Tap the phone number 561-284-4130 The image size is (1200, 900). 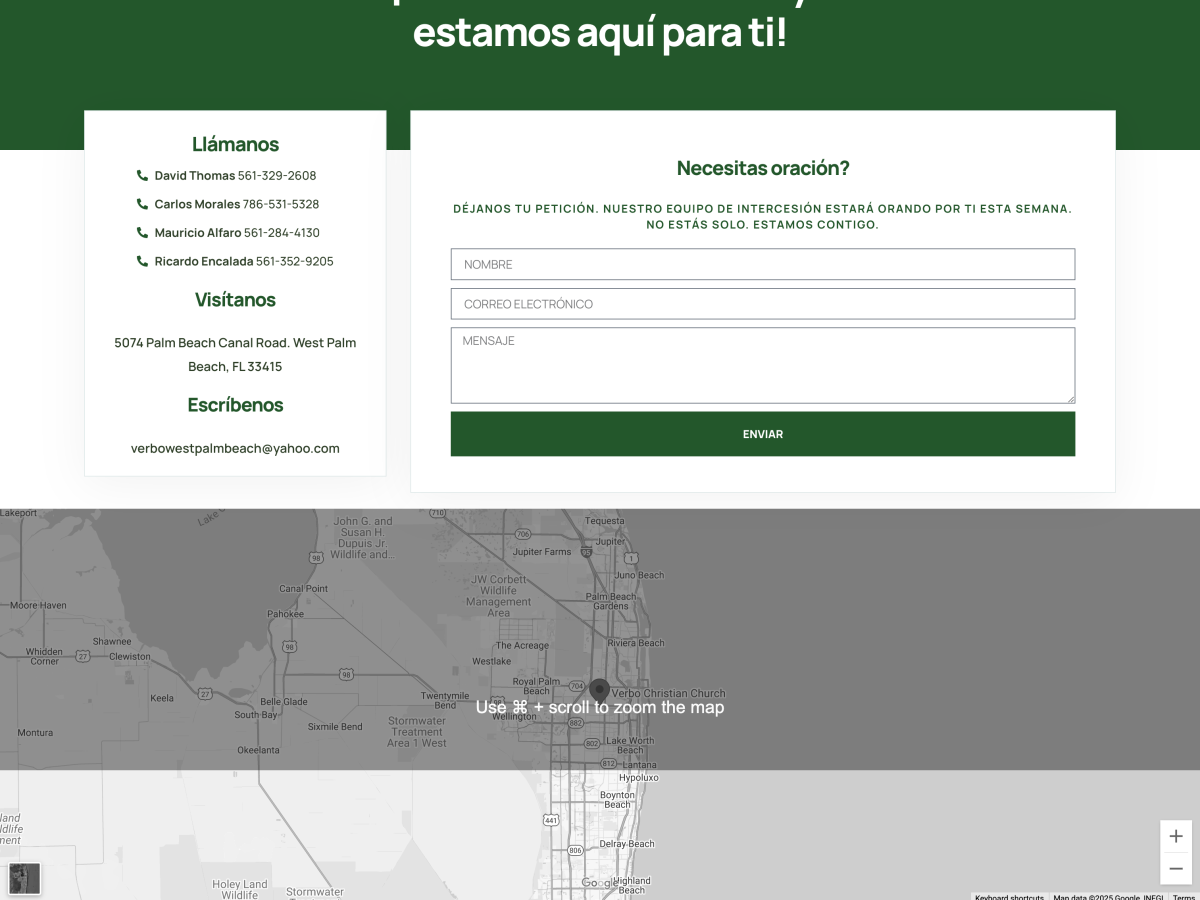point(282,233)
